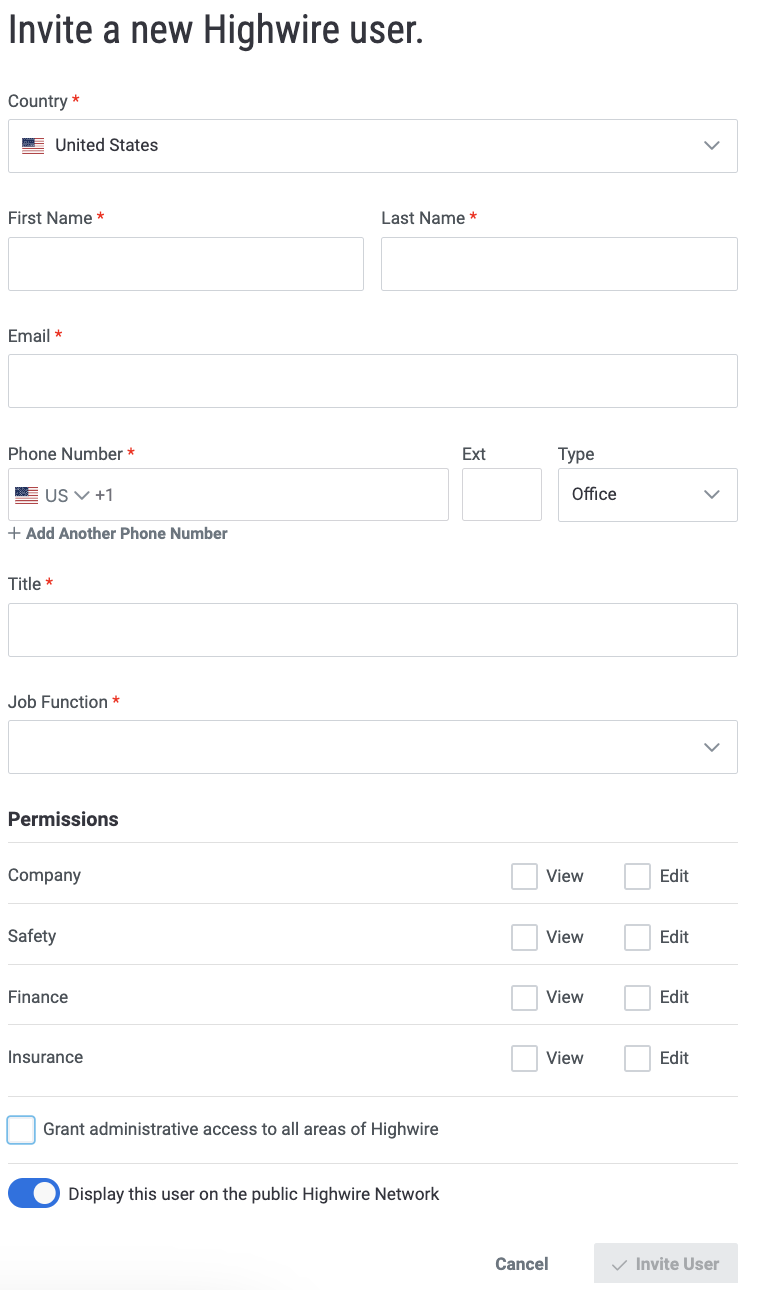The height and width of the screenshot is (1290, 766).
Task: Open the phone Type dropdown showing Office
Action: tap(647, 495)
